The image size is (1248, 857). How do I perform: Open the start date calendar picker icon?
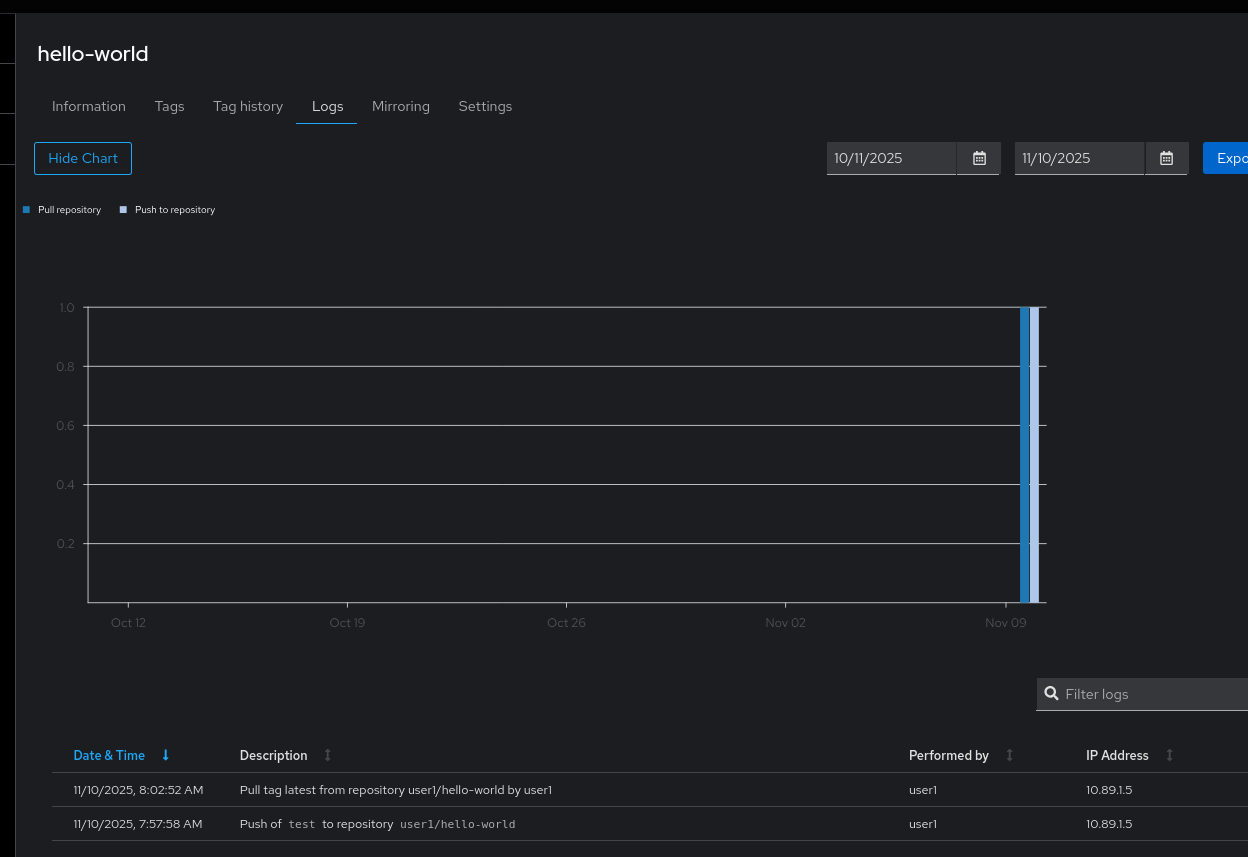[x=979, y=158]
